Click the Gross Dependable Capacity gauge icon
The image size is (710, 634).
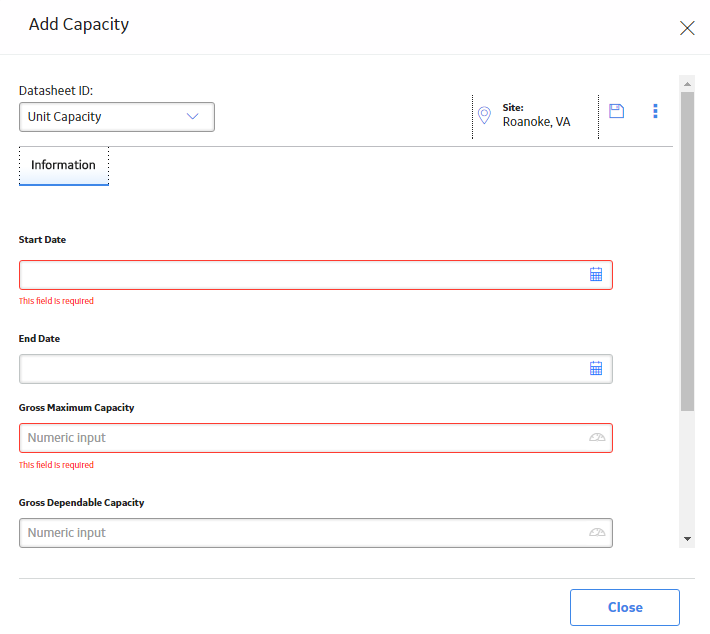tap(597, 532)
